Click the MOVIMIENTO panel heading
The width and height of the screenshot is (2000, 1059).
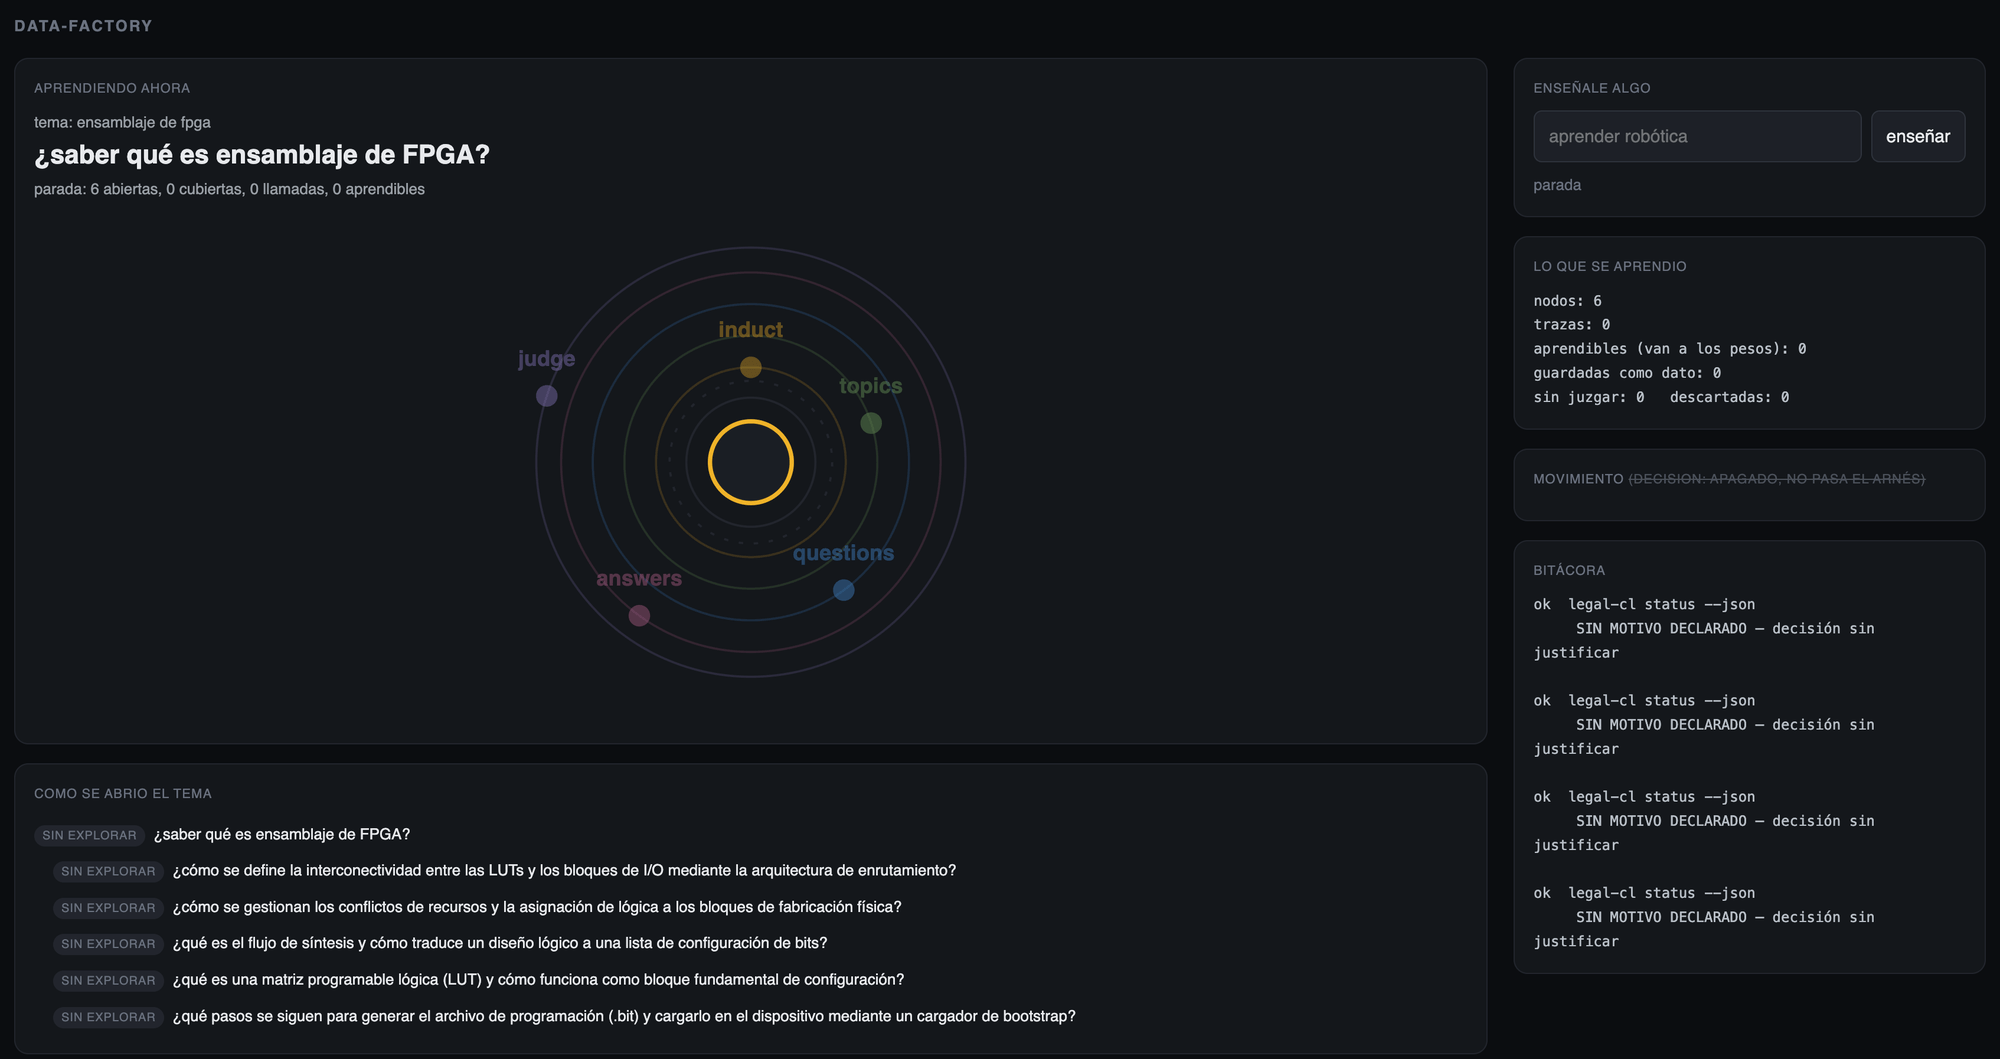click(x=1578, y=479)
